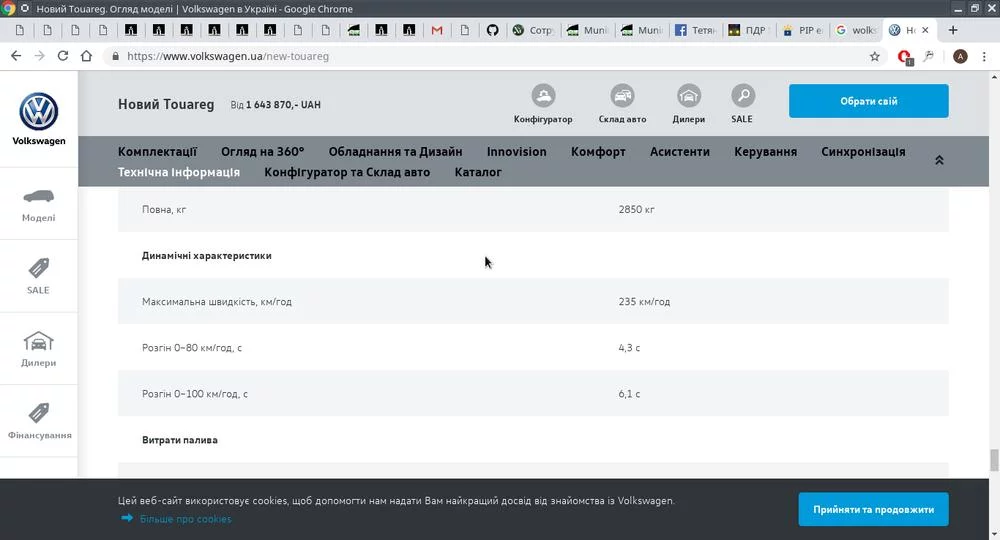Screen dimensions: 1000x540
Task: Switch to the Google wolks tab
Action: (x=857, y=30)
